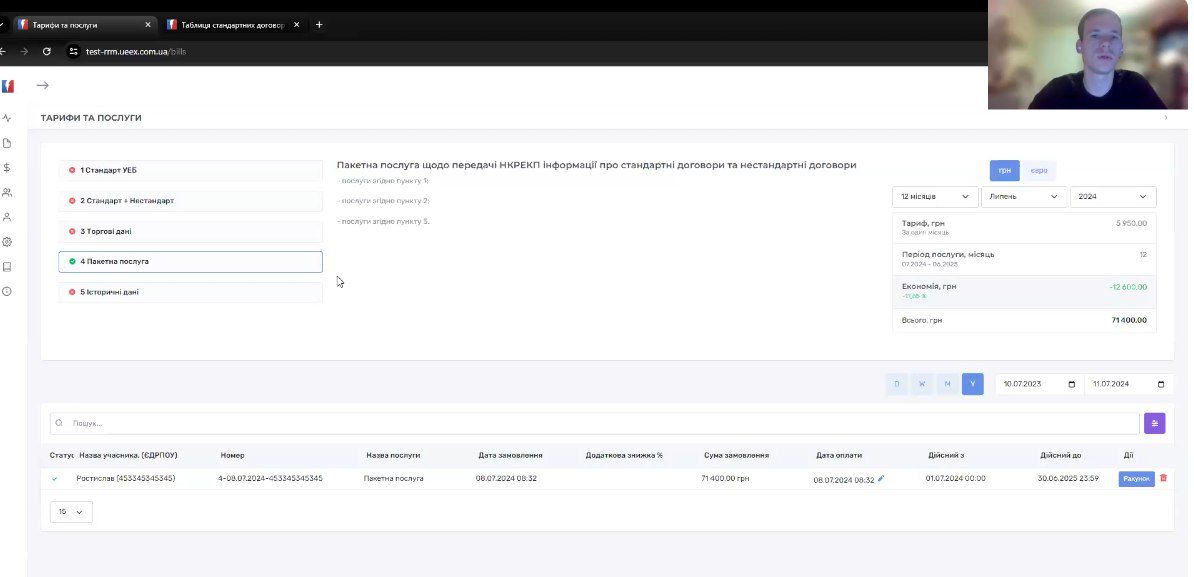Switch currency to євро
The image size is (1194, 577).
point(1039,171)
